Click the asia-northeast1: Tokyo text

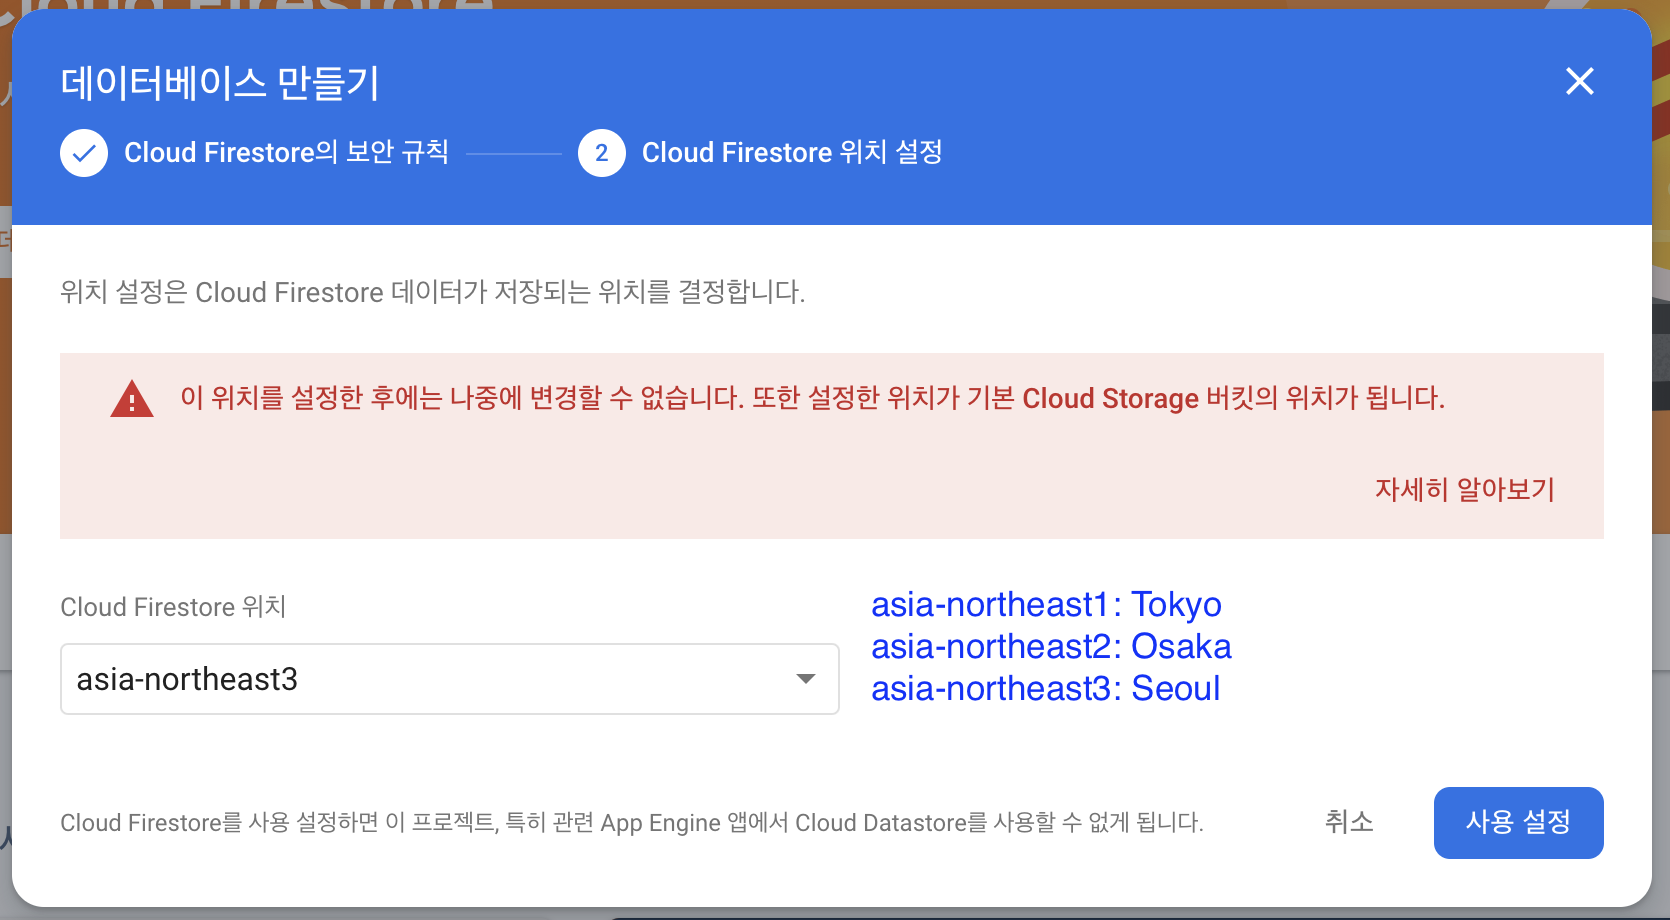coord(1046,605)
